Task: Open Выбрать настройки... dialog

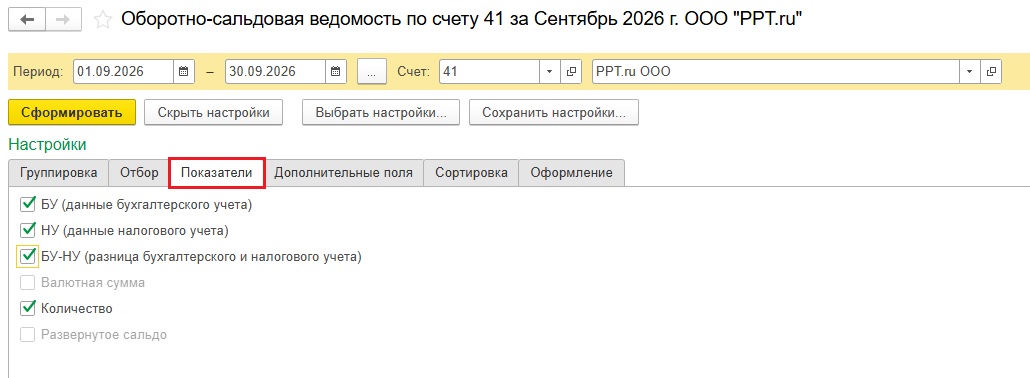Action: click(381, 112)
